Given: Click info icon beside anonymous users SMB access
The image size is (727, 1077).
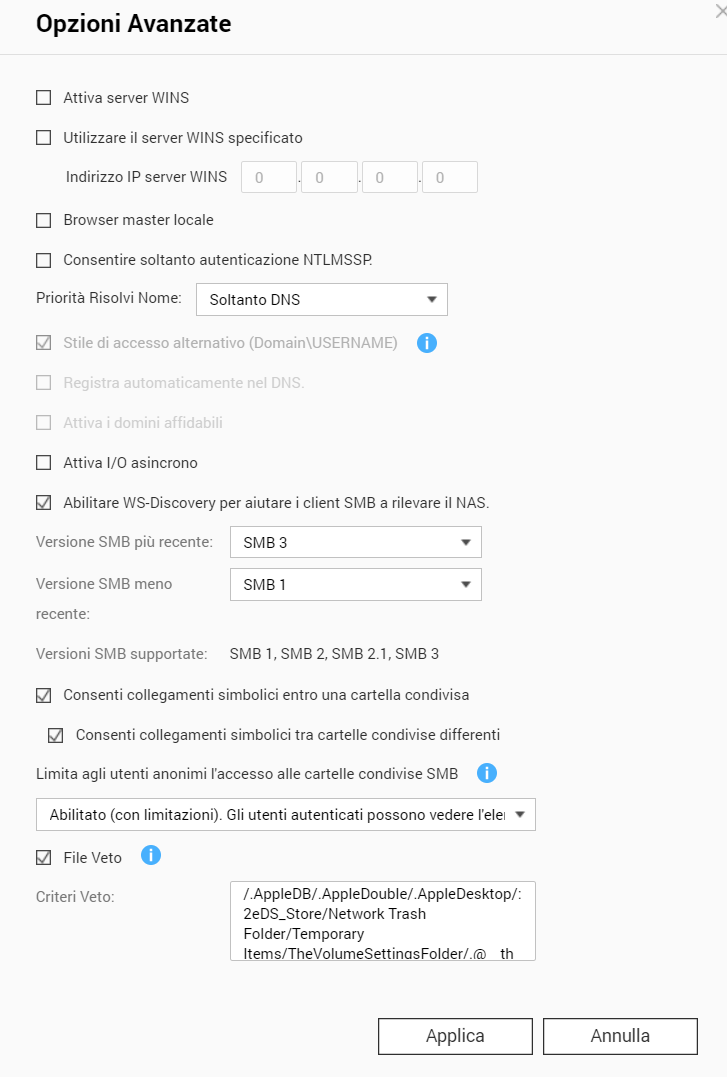Looking at the screenshot, I should [487, 773].
